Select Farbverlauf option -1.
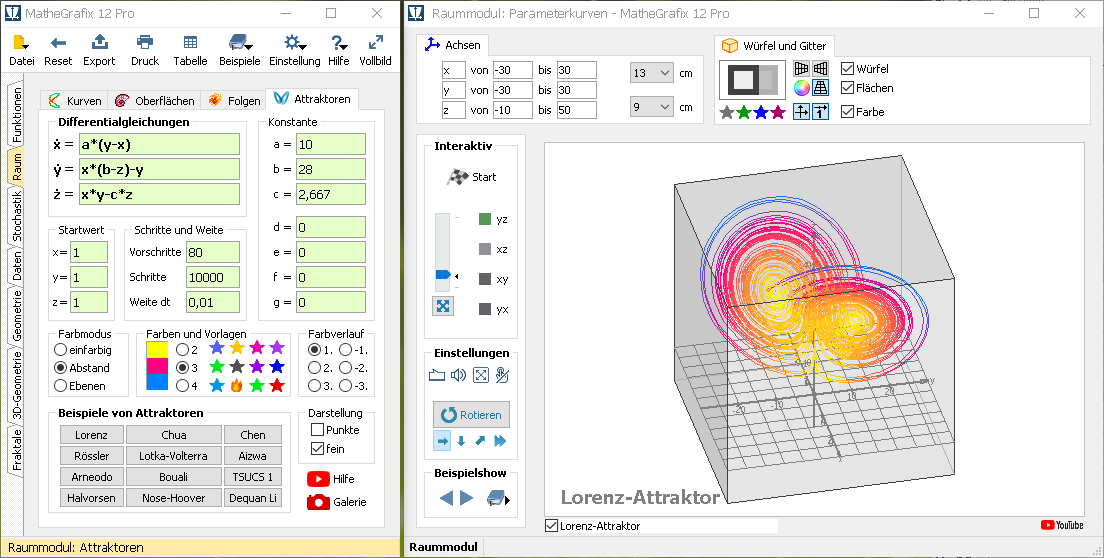The image size is (1104, 558). coord(345,350)
